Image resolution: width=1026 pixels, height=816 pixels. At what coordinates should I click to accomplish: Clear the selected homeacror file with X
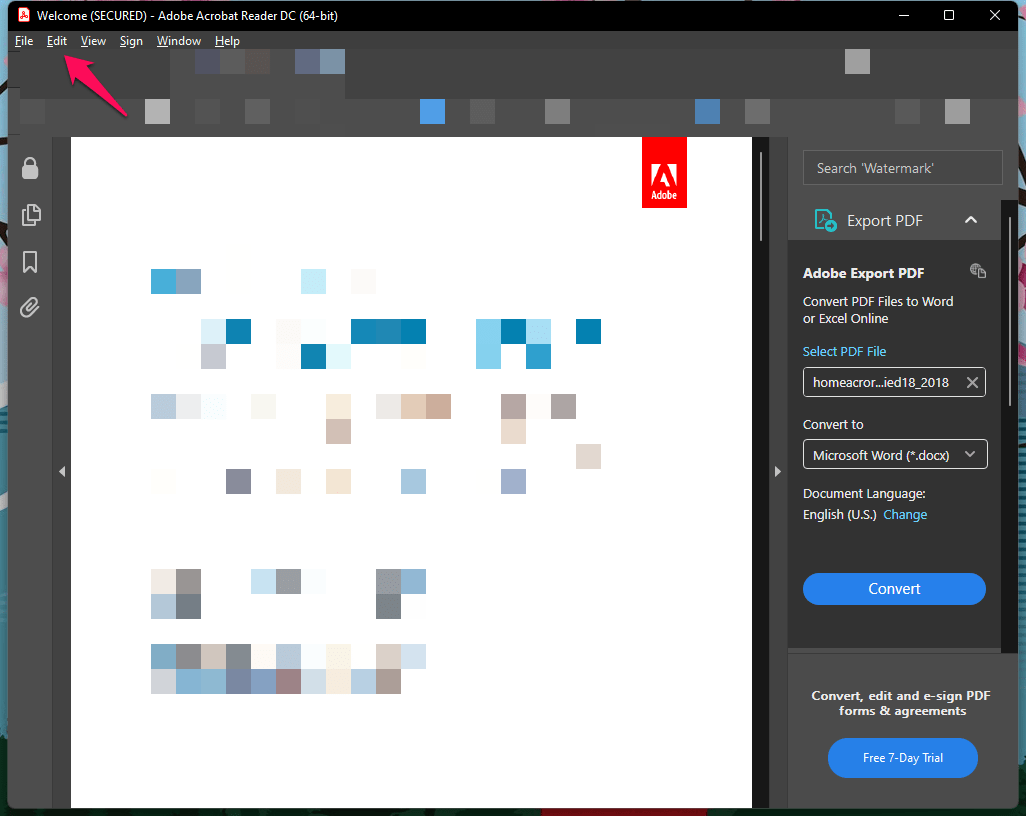pos(971,382)
